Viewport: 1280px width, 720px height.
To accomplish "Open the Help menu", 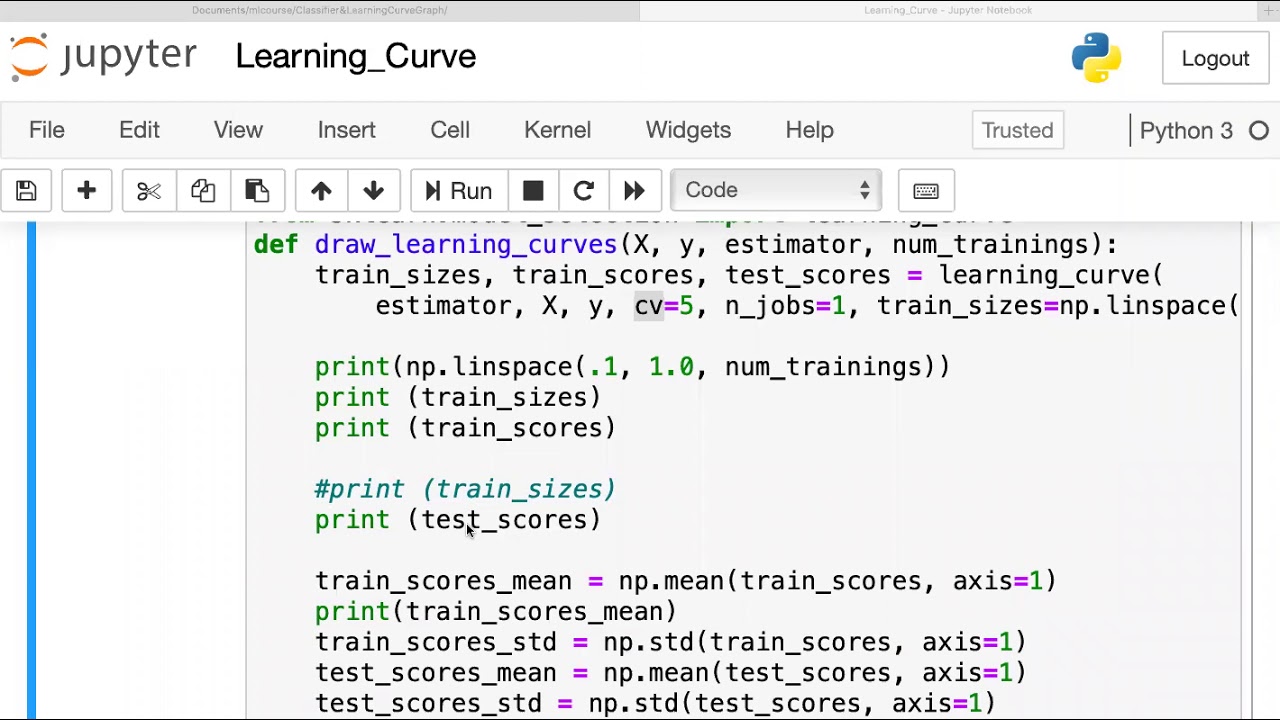I will click(809, 130).
